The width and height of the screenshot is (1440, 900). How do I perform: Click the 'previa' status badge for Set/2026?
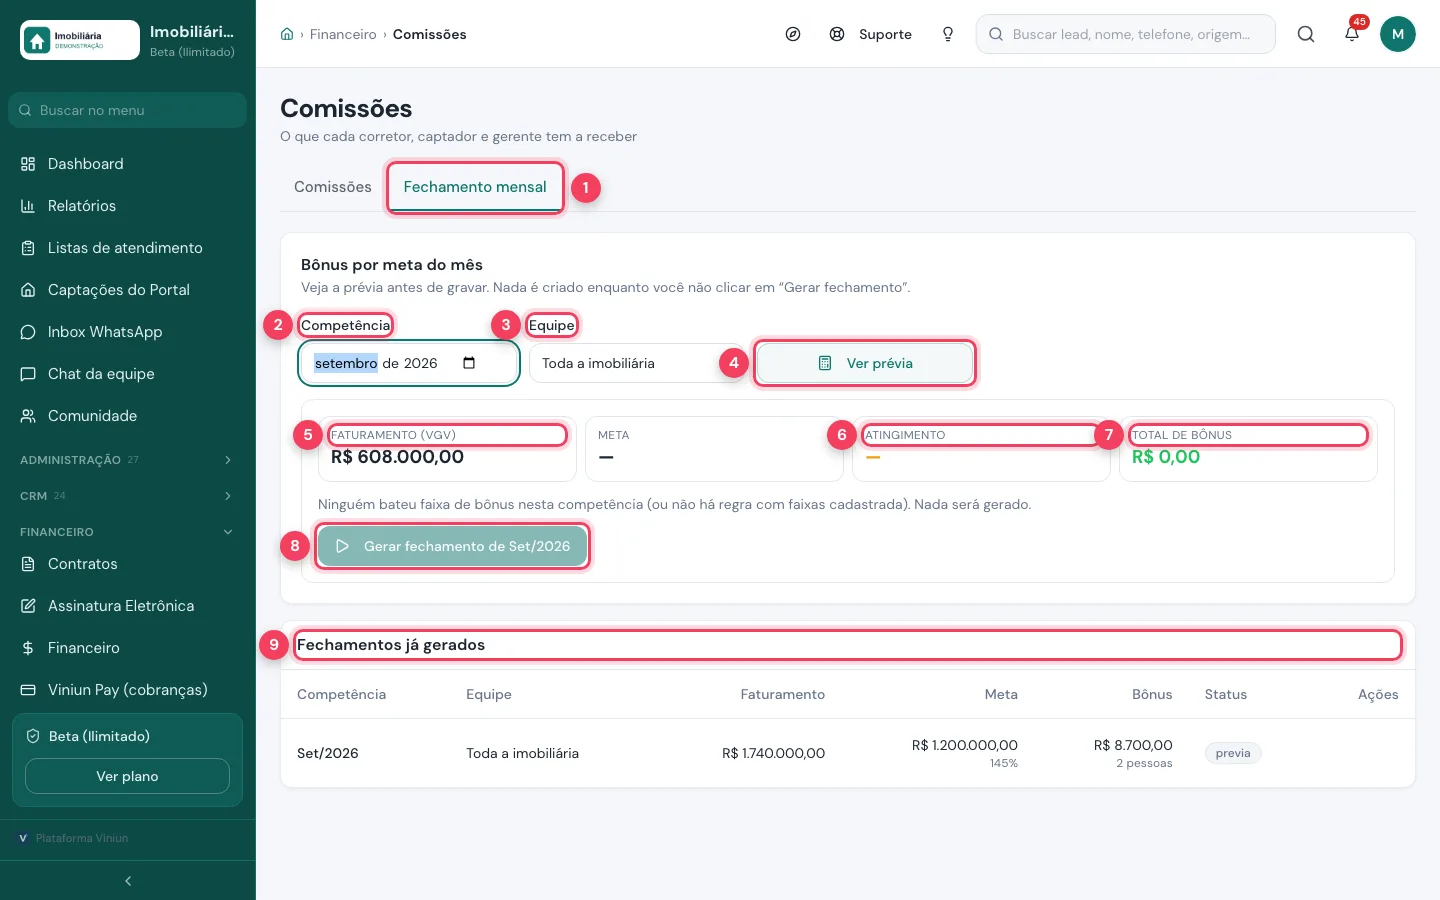tap(1233, 753)
